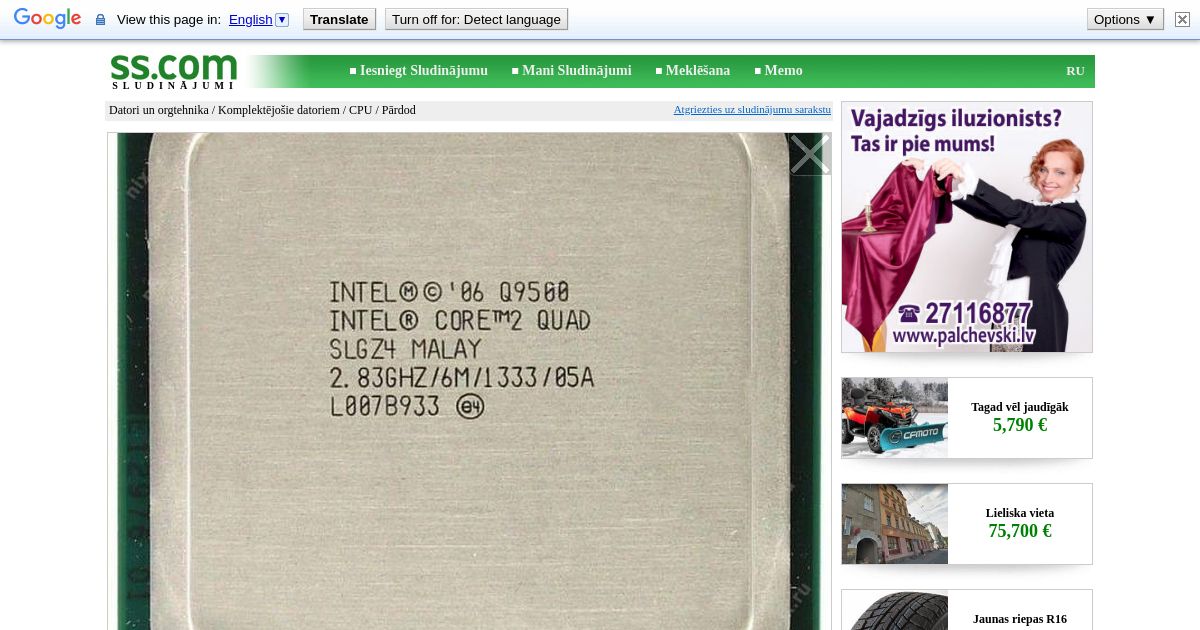
Task: Close the Google Translate bar
Action: click(x=1182, y=19)
